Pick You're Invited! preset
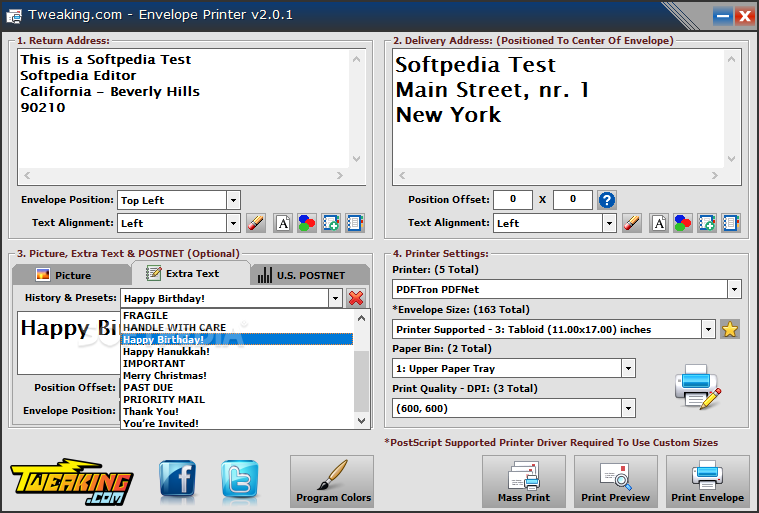Screen dimensions: 759x513 [237, 423]
